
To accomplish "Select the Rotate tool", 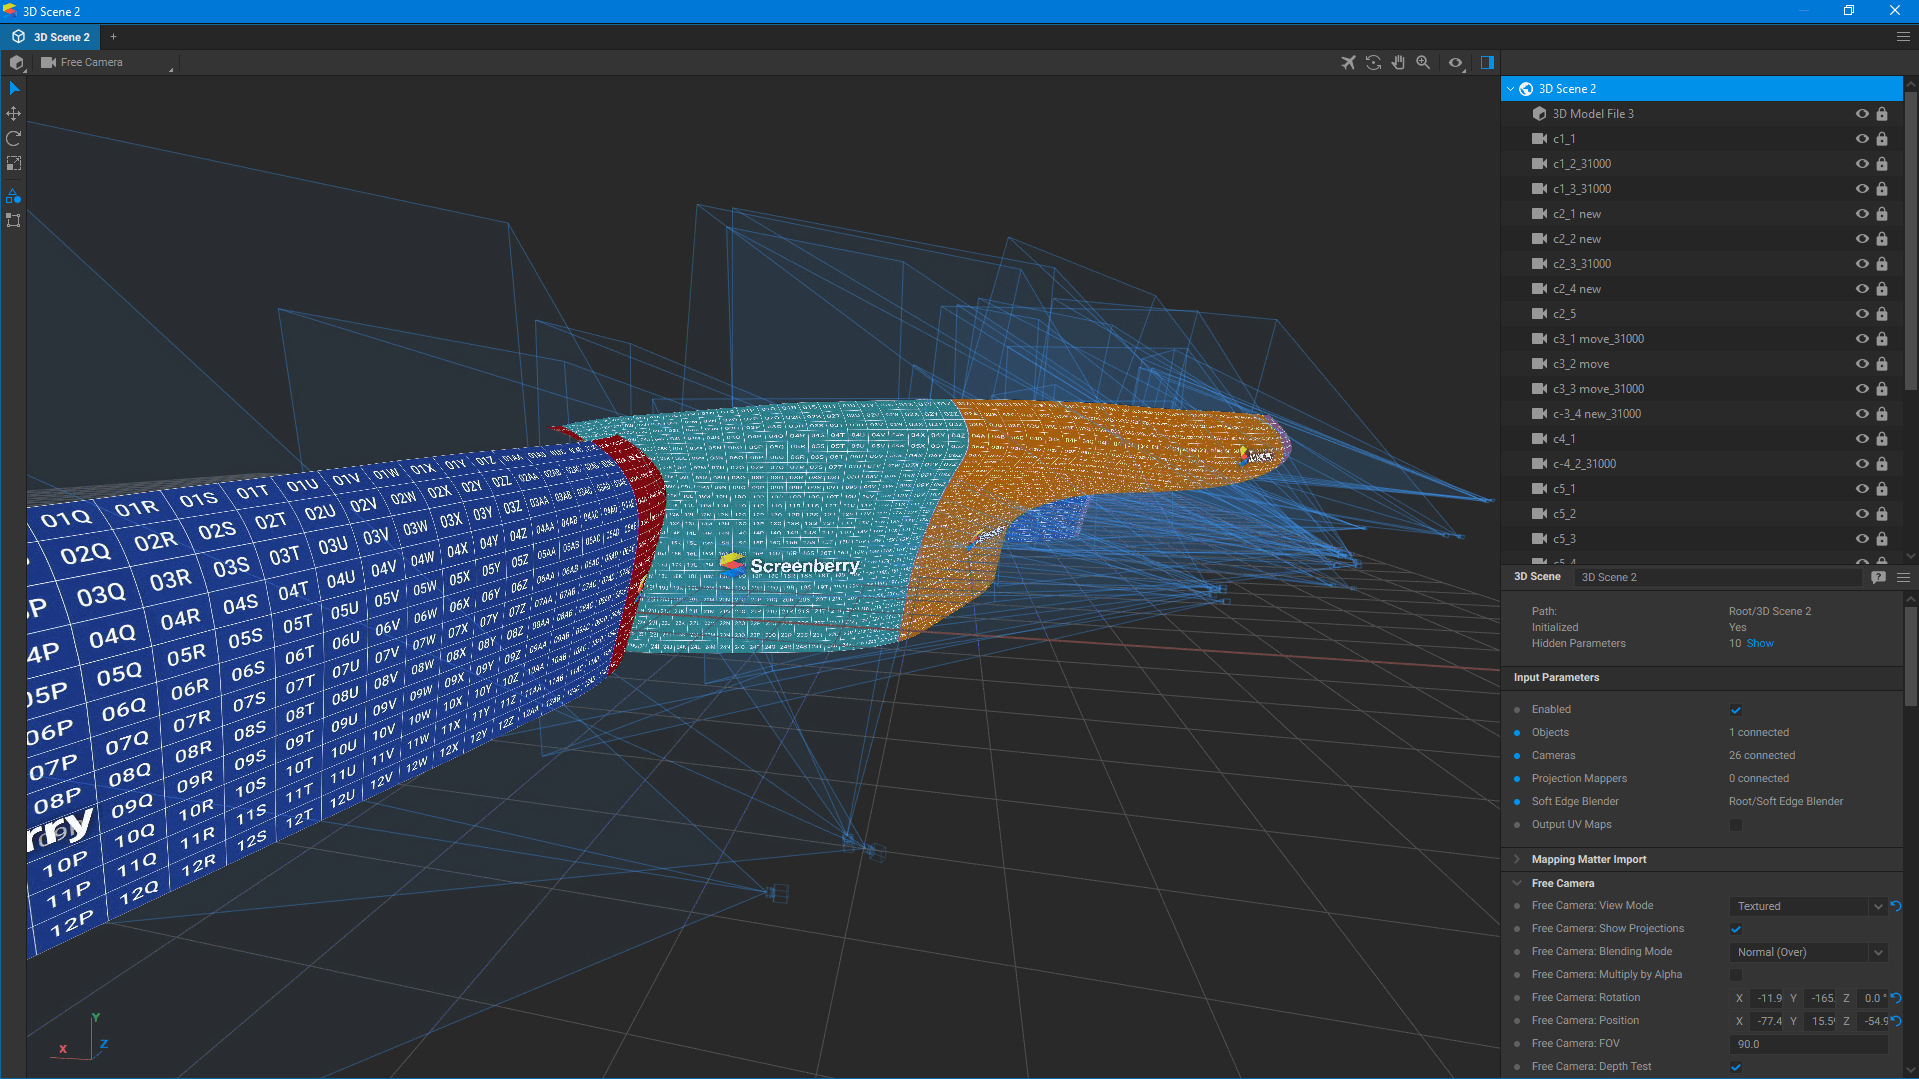I will (13, 138).
